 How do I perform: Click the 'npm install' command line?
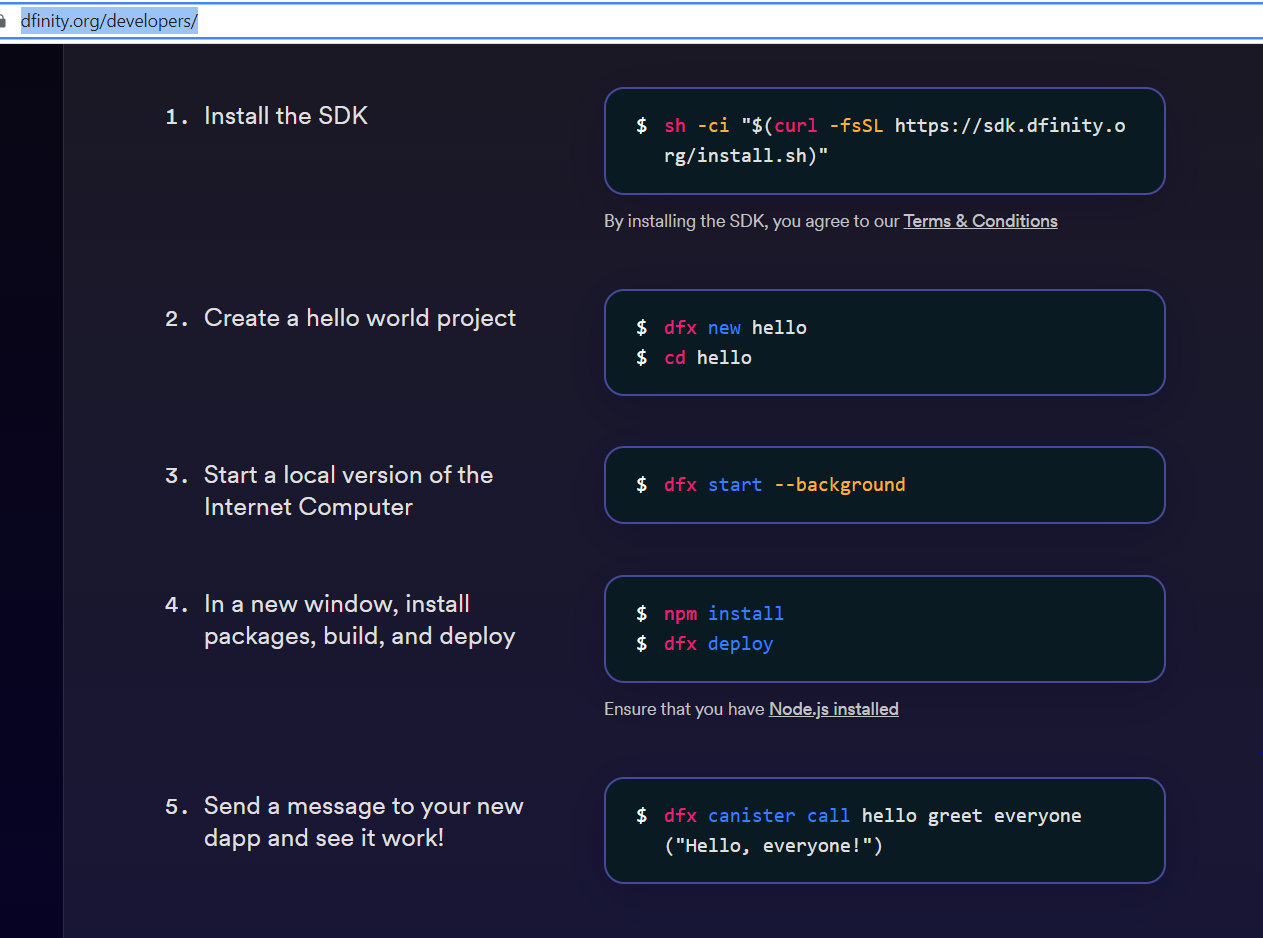[709, 614]
